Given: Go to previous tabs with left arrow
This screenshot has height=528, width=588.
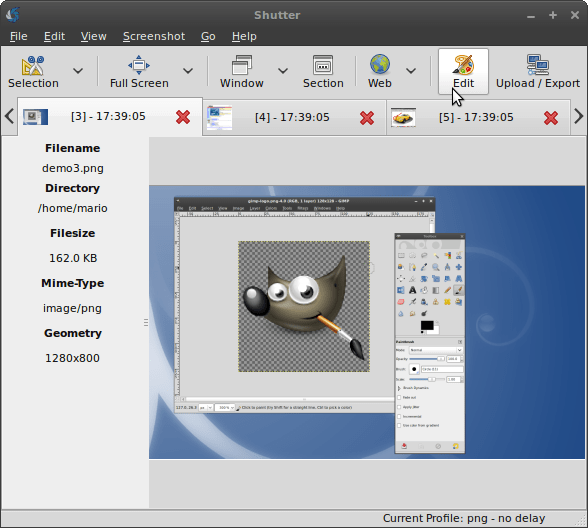Looking at the screenshot, I should [x=9, y=116].
